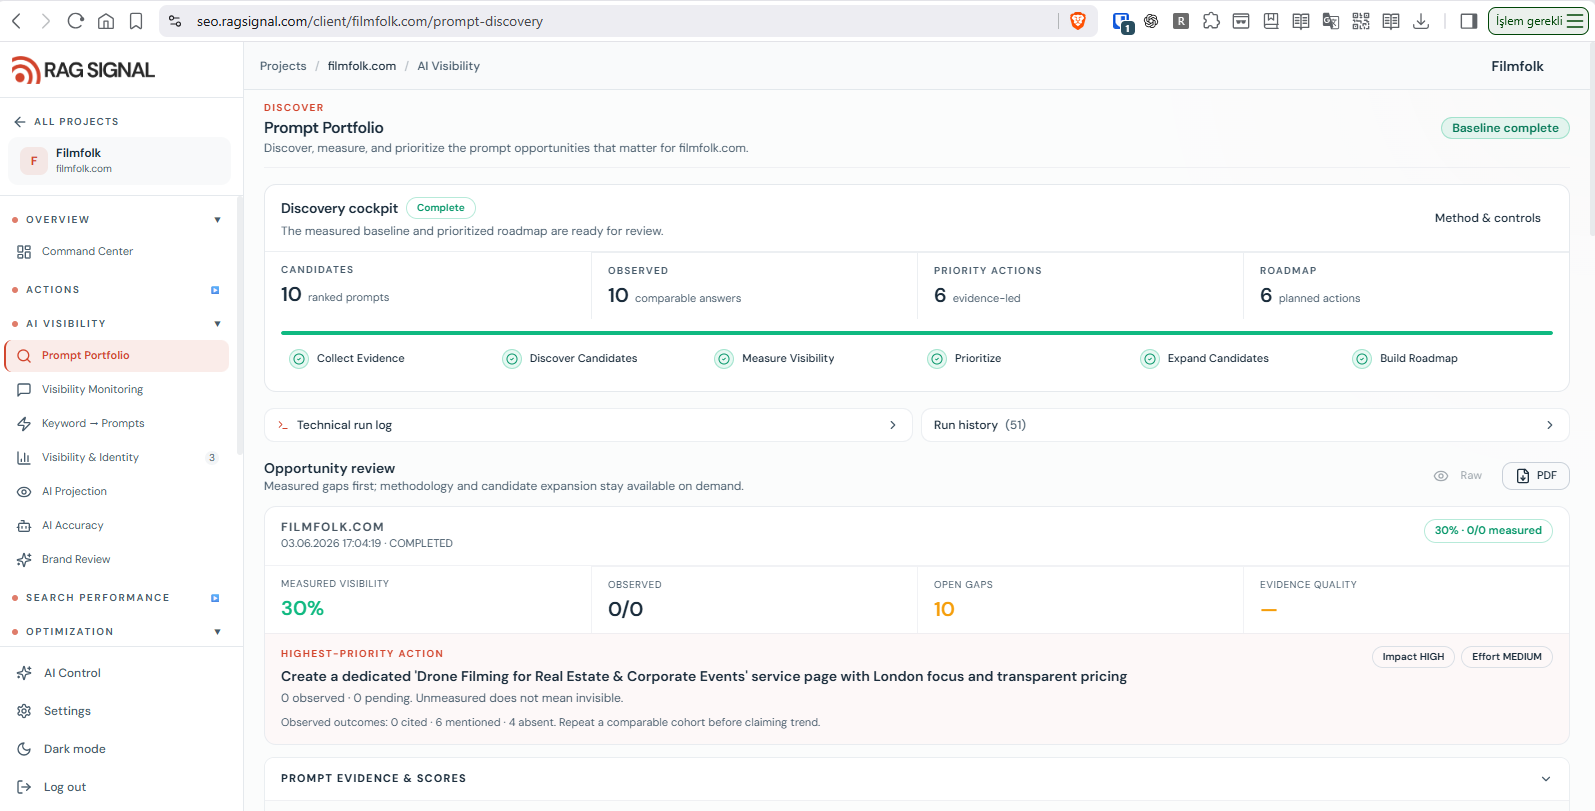Click the Settings gear icon
The height and width of the screenshot is (811, 1595).
(x=24, y=711)
